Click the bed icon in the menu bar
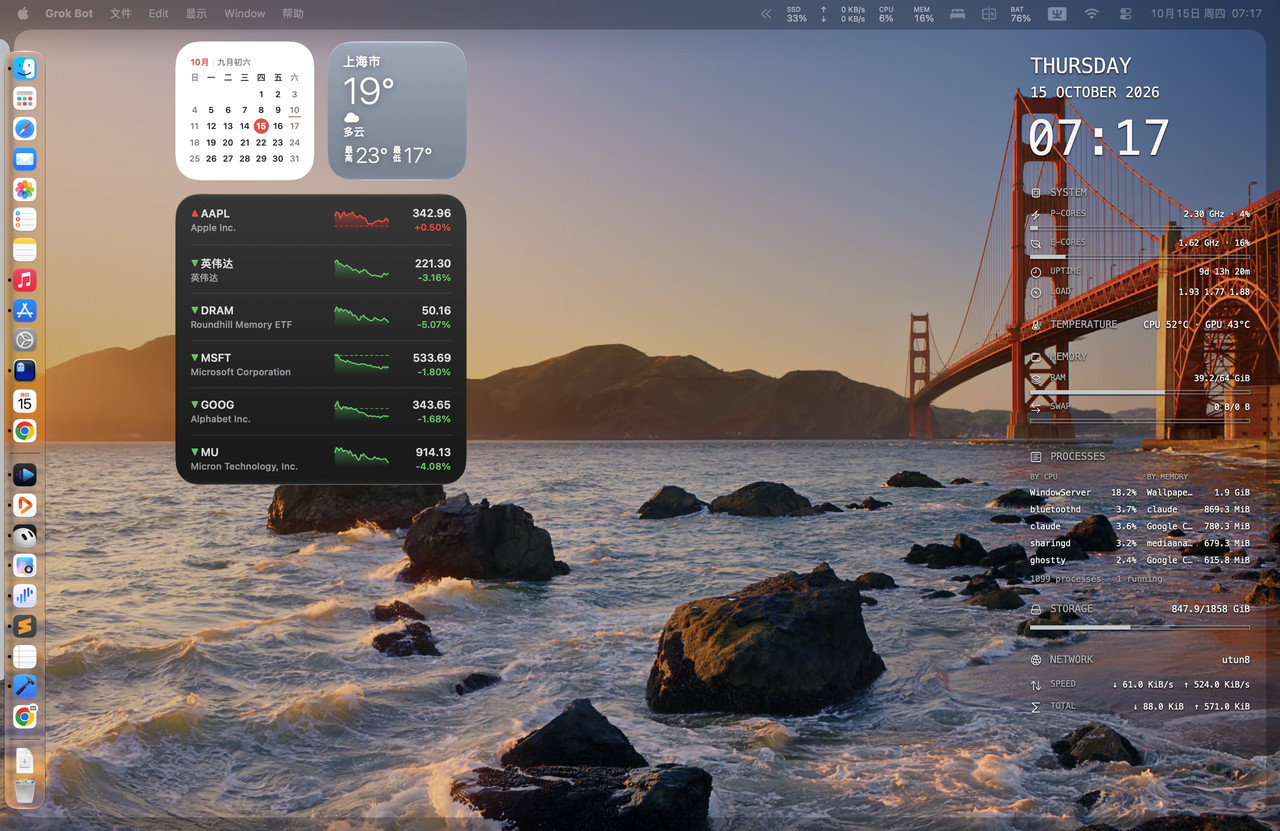This screenshot has width=1280, height=831. tap(957, 14)
